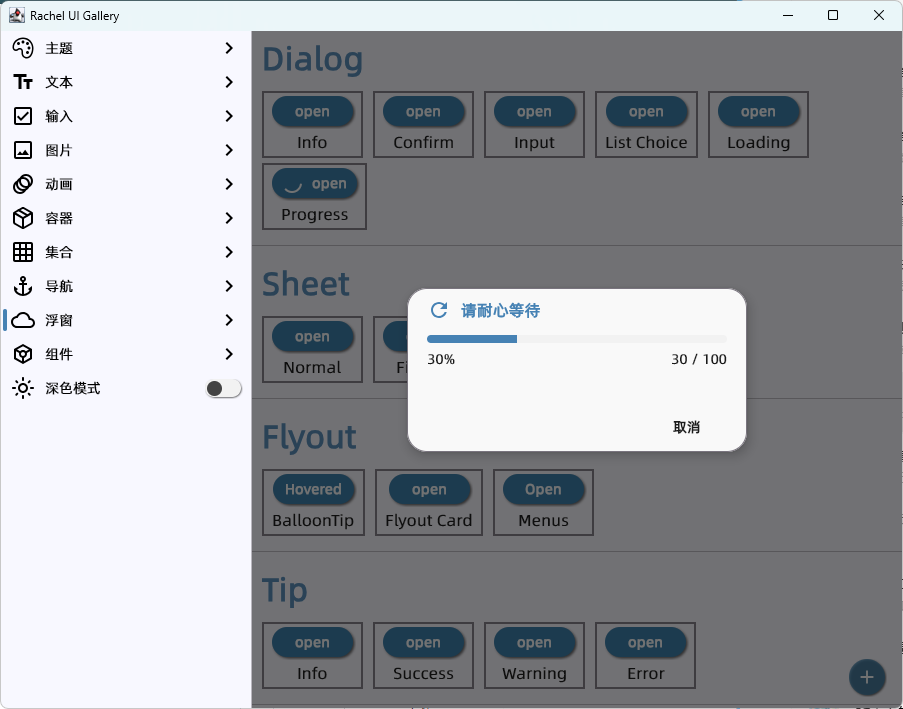Click the Hovered BalloonTip button
The height and width of the screenshot is (709, 903).
coord(313,490)
